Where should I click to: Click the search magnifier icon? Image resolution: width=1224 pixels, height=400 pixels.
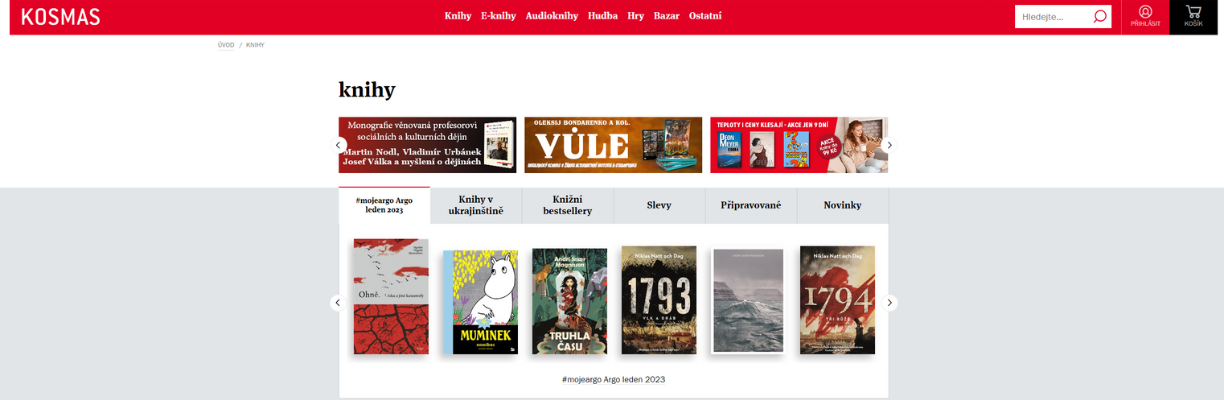coord(1100,16)
